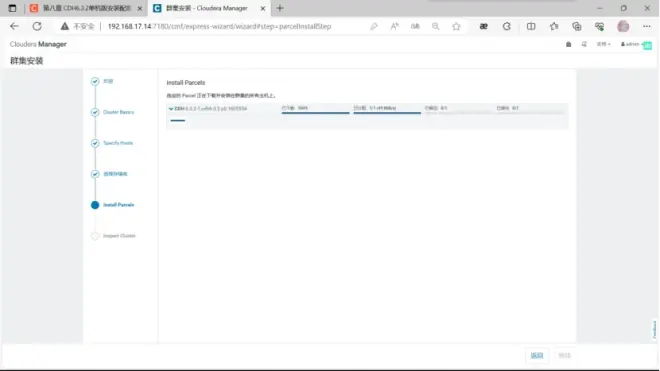Click the downloaded progress bar
The height and width of the screenshot is (371, 660).
[316, 112]
